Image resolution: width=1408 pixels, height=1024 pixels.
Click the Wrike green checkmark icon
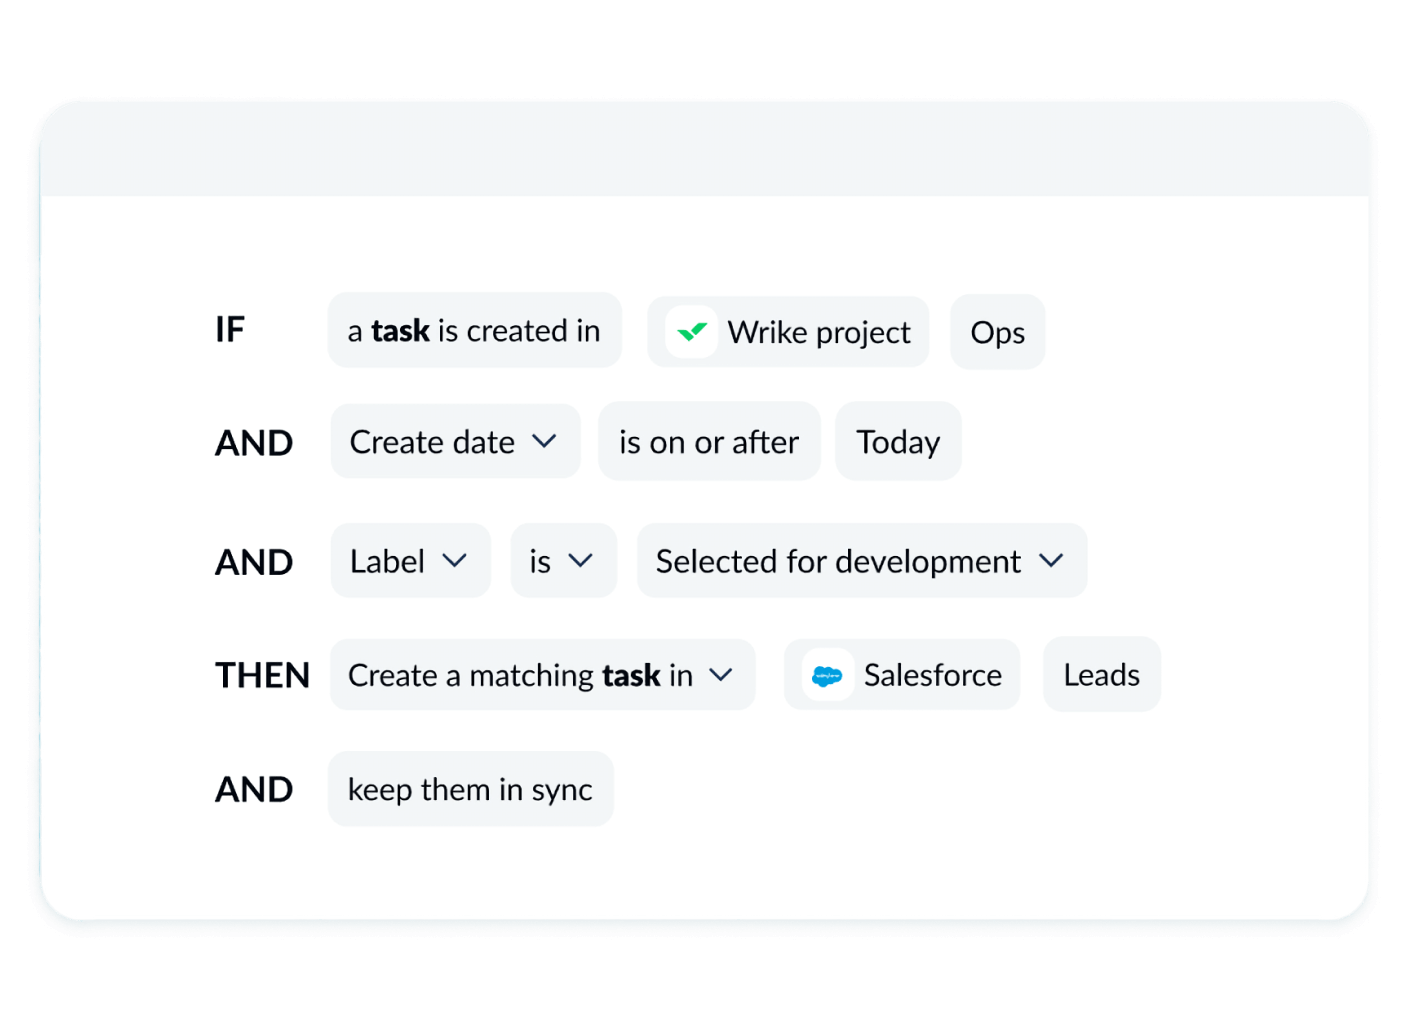click(691, 332)
